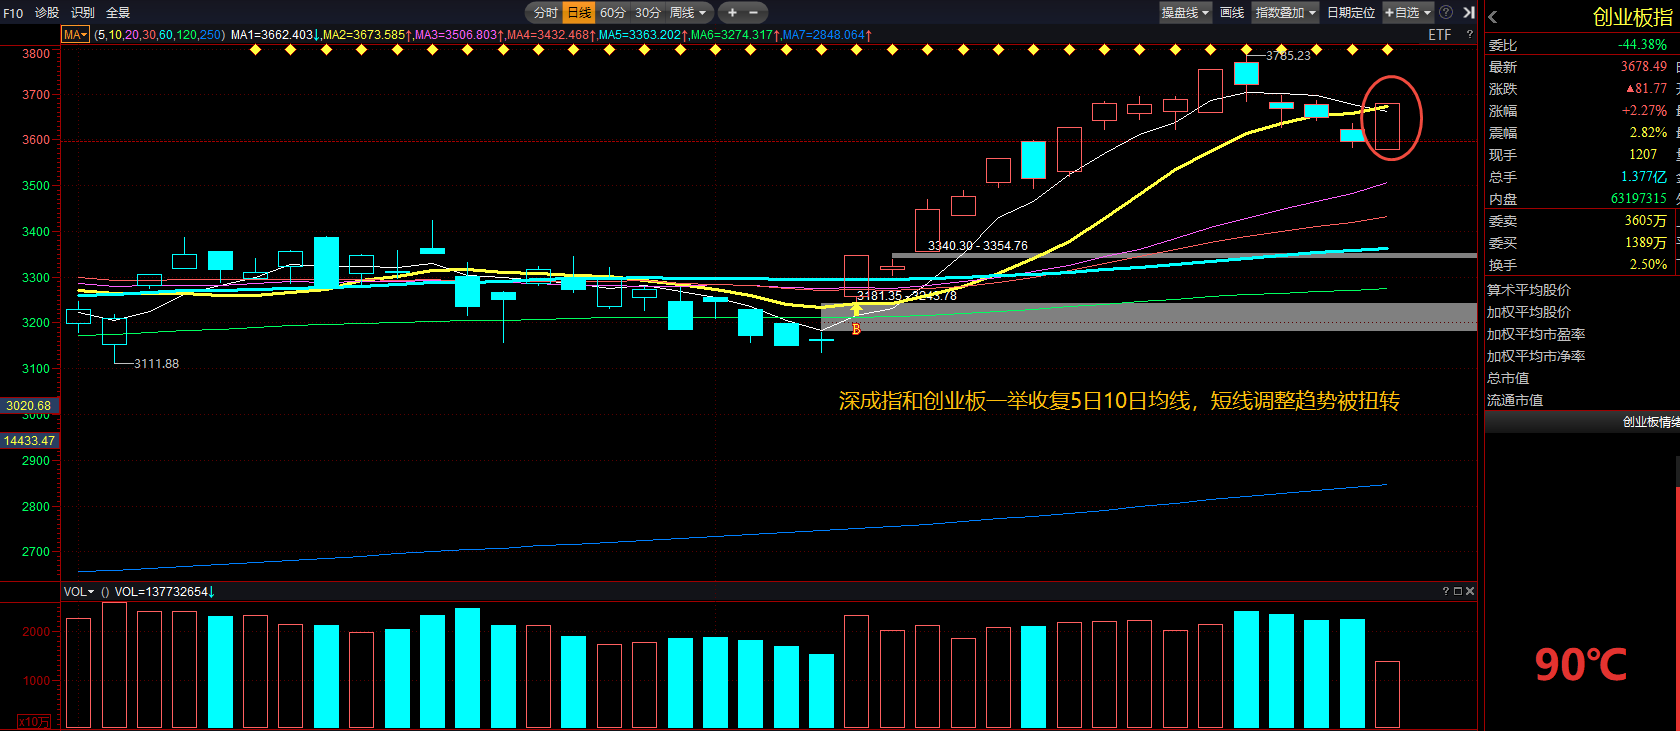Switch chart to 60分 period
Viewport: 1680px width, 731px height.
coord(612,13)
